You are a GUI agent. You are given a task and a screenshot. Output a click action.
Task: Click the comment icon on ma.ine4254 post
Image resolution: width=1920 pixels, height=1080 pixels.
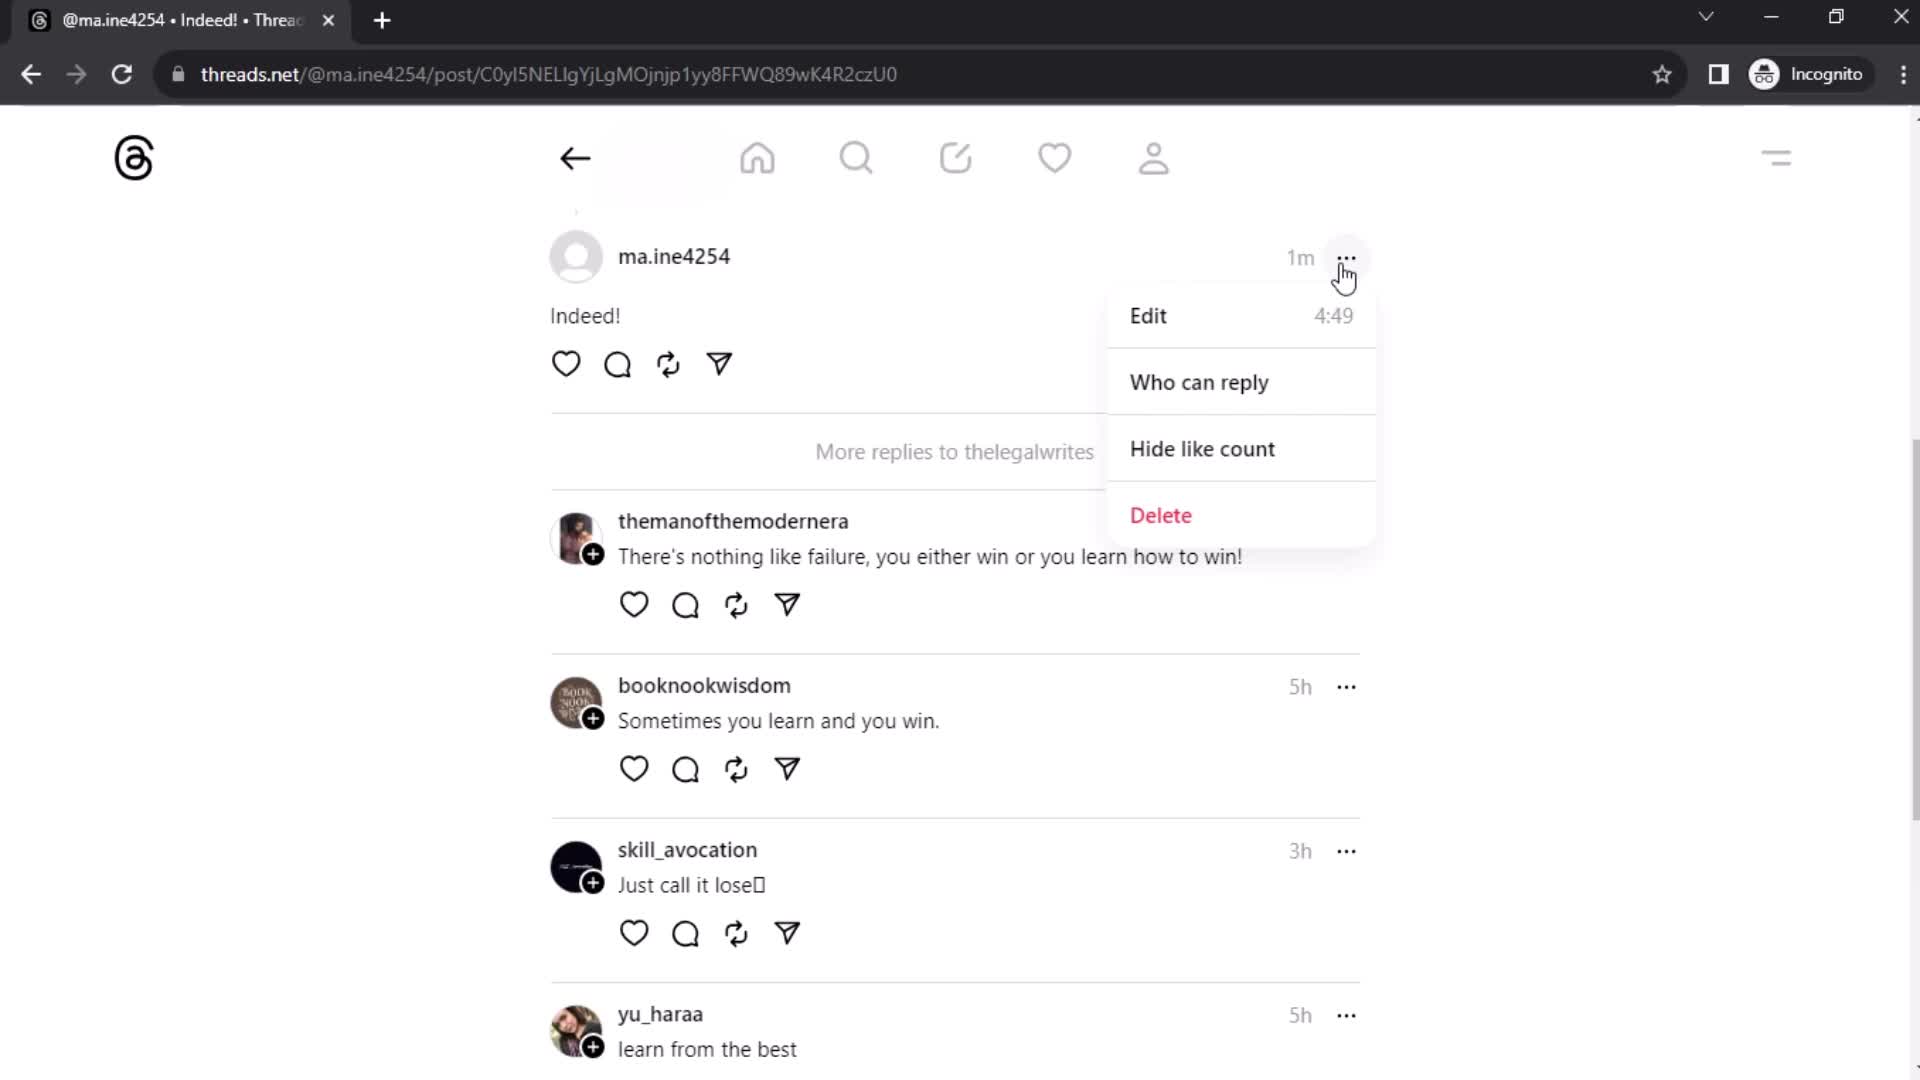(616, 364)
